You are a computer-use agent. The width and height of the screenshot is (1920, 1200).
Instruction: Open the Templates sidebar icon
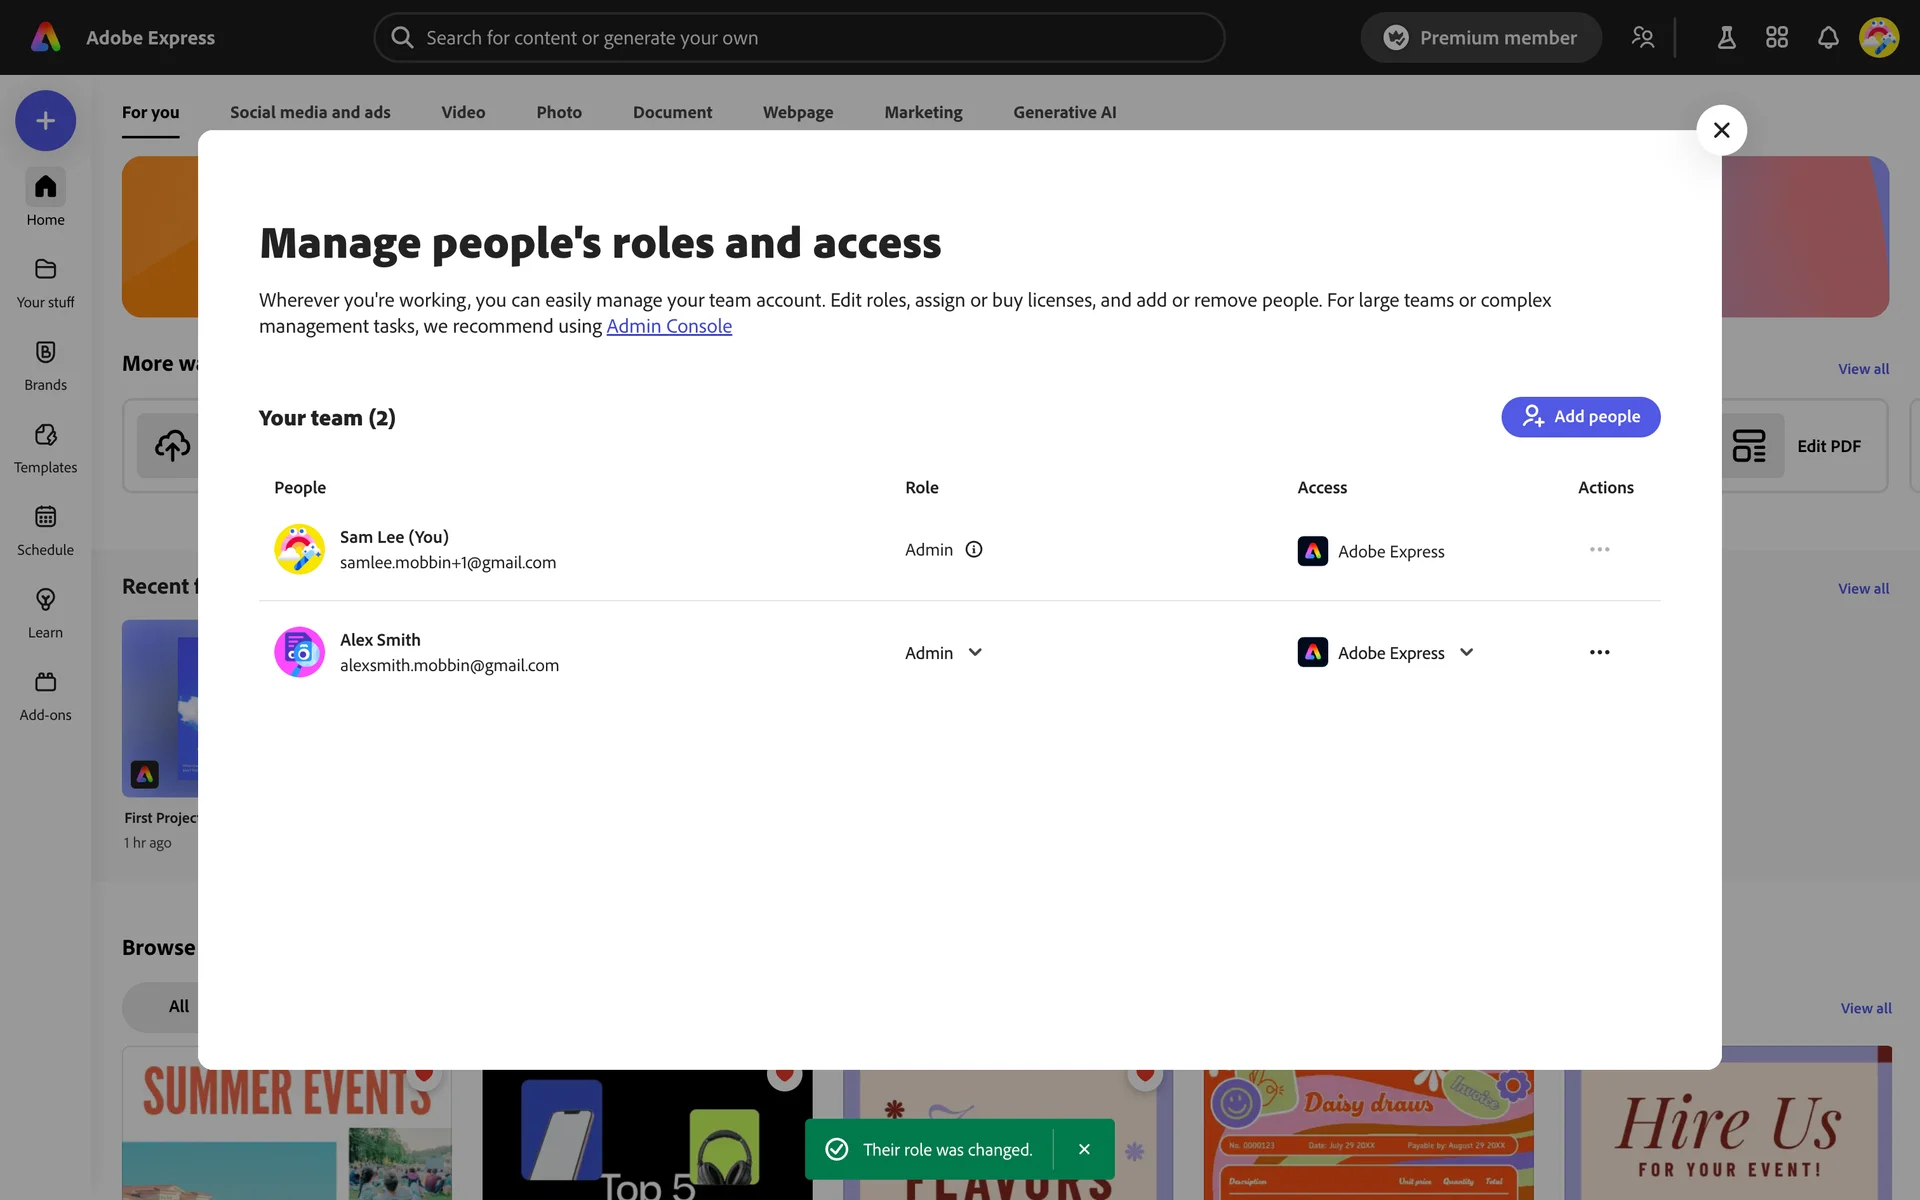45,436
